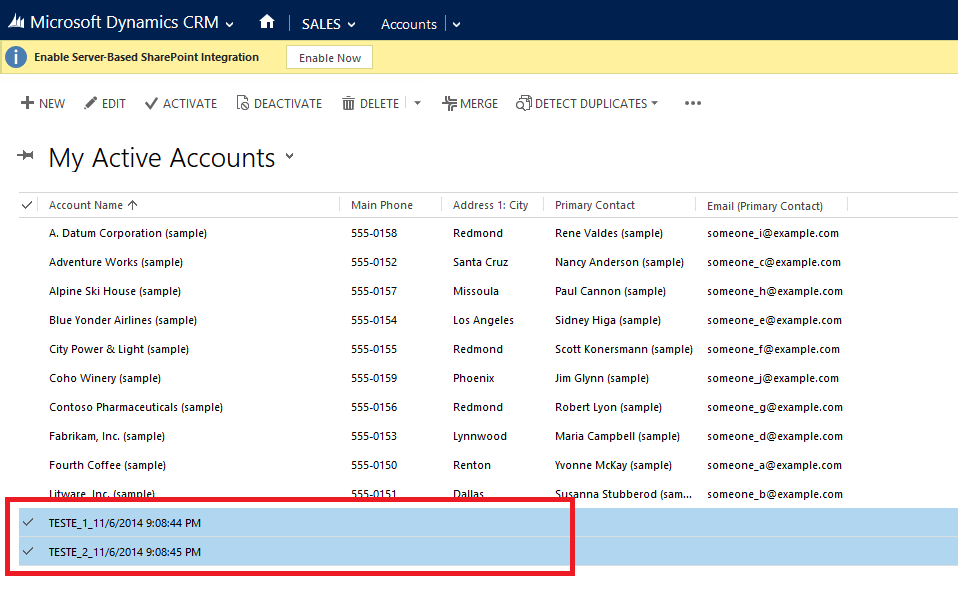The width and height of the screenshot is (958, 602).
Task: Sort by the Account Name column header
Action: click(86, 205)
